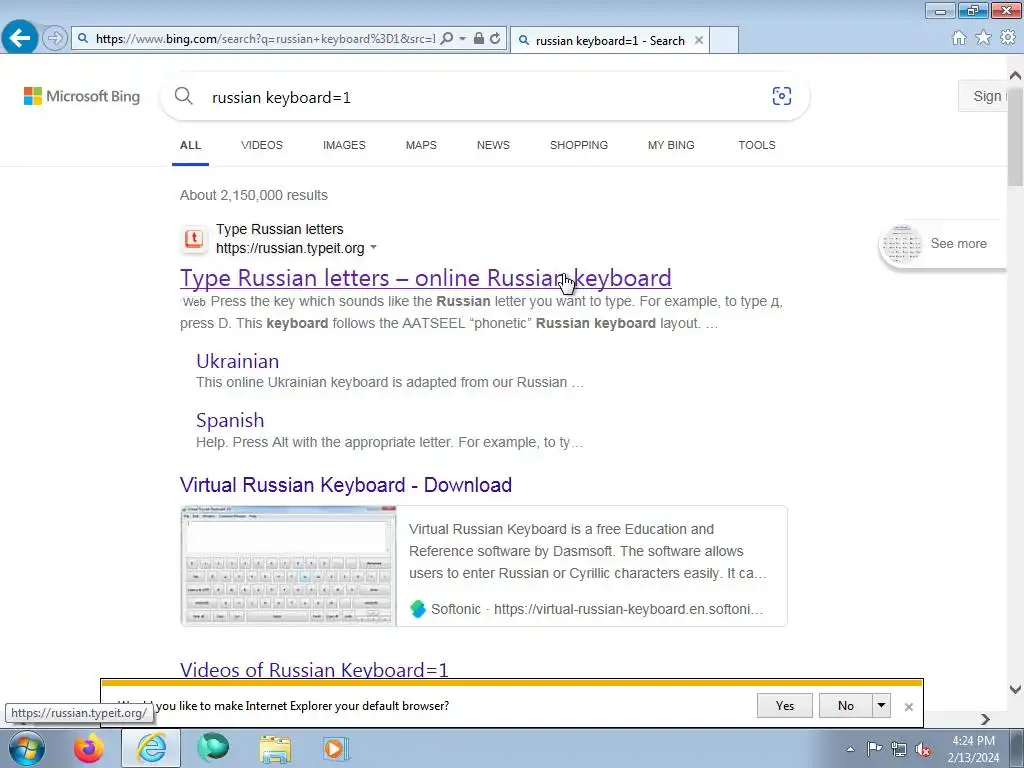This screenshot has height=768, width=1024.
Task: Click the address bar search magnifier icon
Action: 447,39
